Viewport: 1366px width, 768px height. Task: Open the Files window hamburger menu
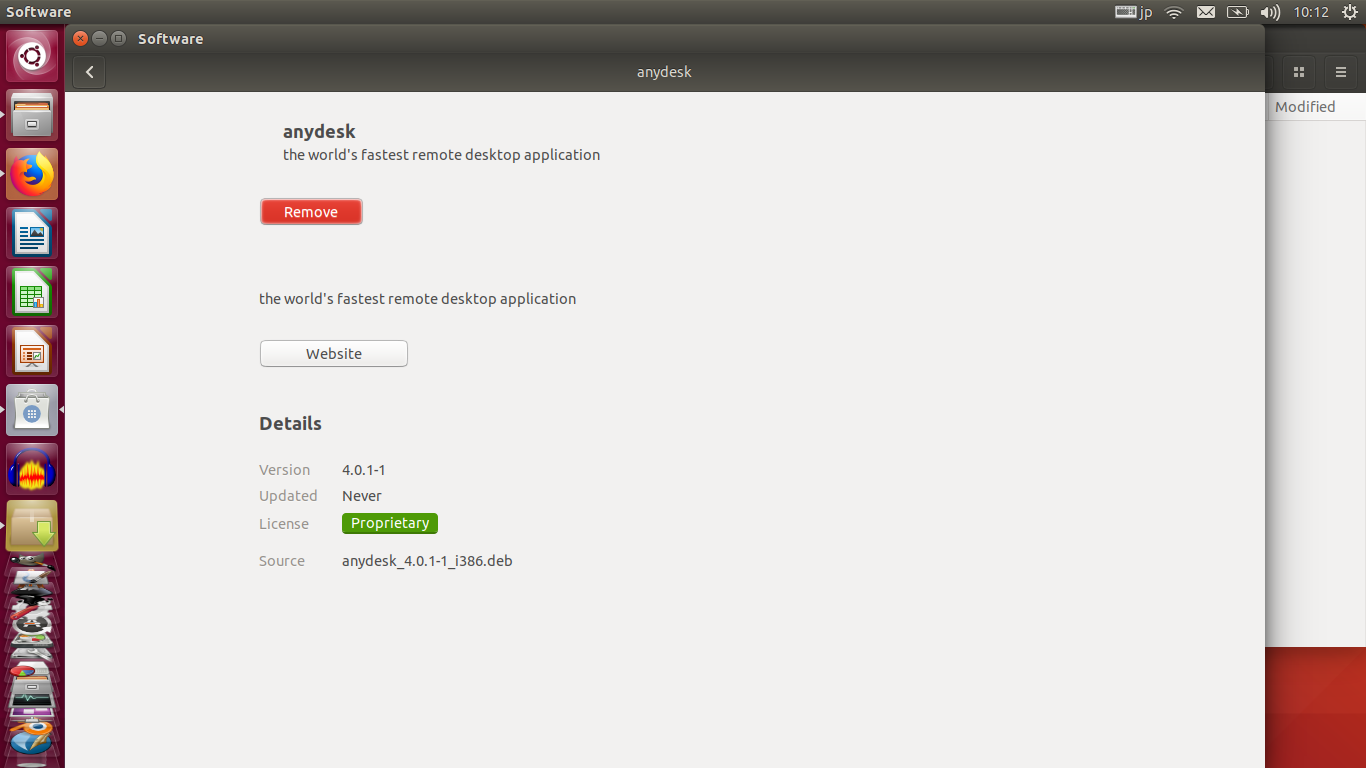1341,72
